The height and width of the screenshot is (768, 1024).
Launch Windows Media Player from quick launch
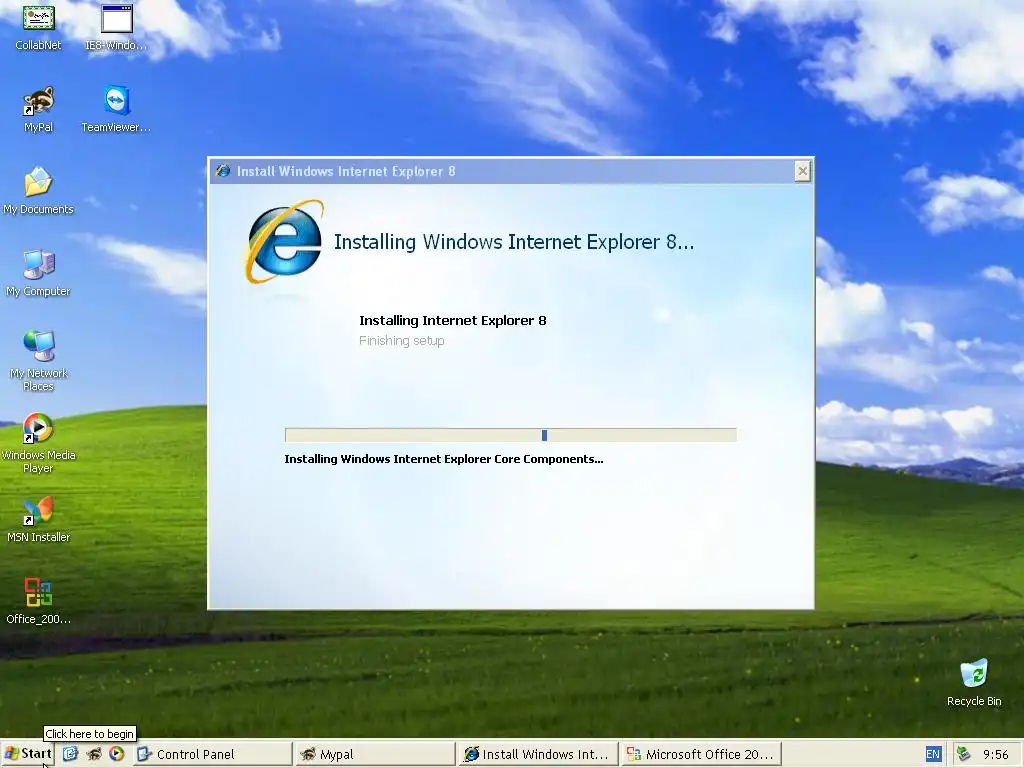point(116,754)
